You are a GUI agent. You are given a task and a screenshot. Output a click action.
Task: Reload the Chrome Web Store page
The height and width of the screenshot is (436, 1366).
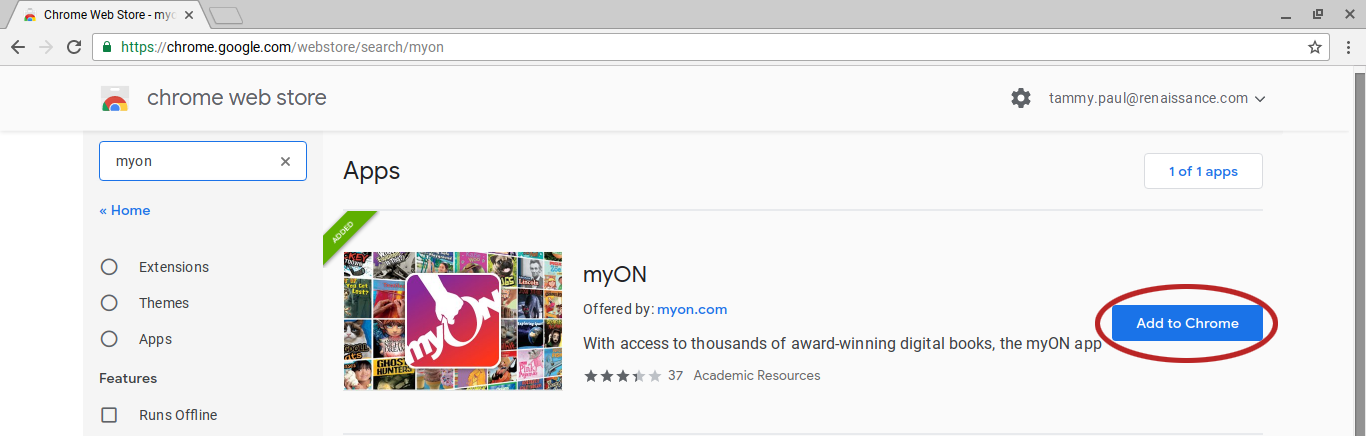tap(74, 47)
